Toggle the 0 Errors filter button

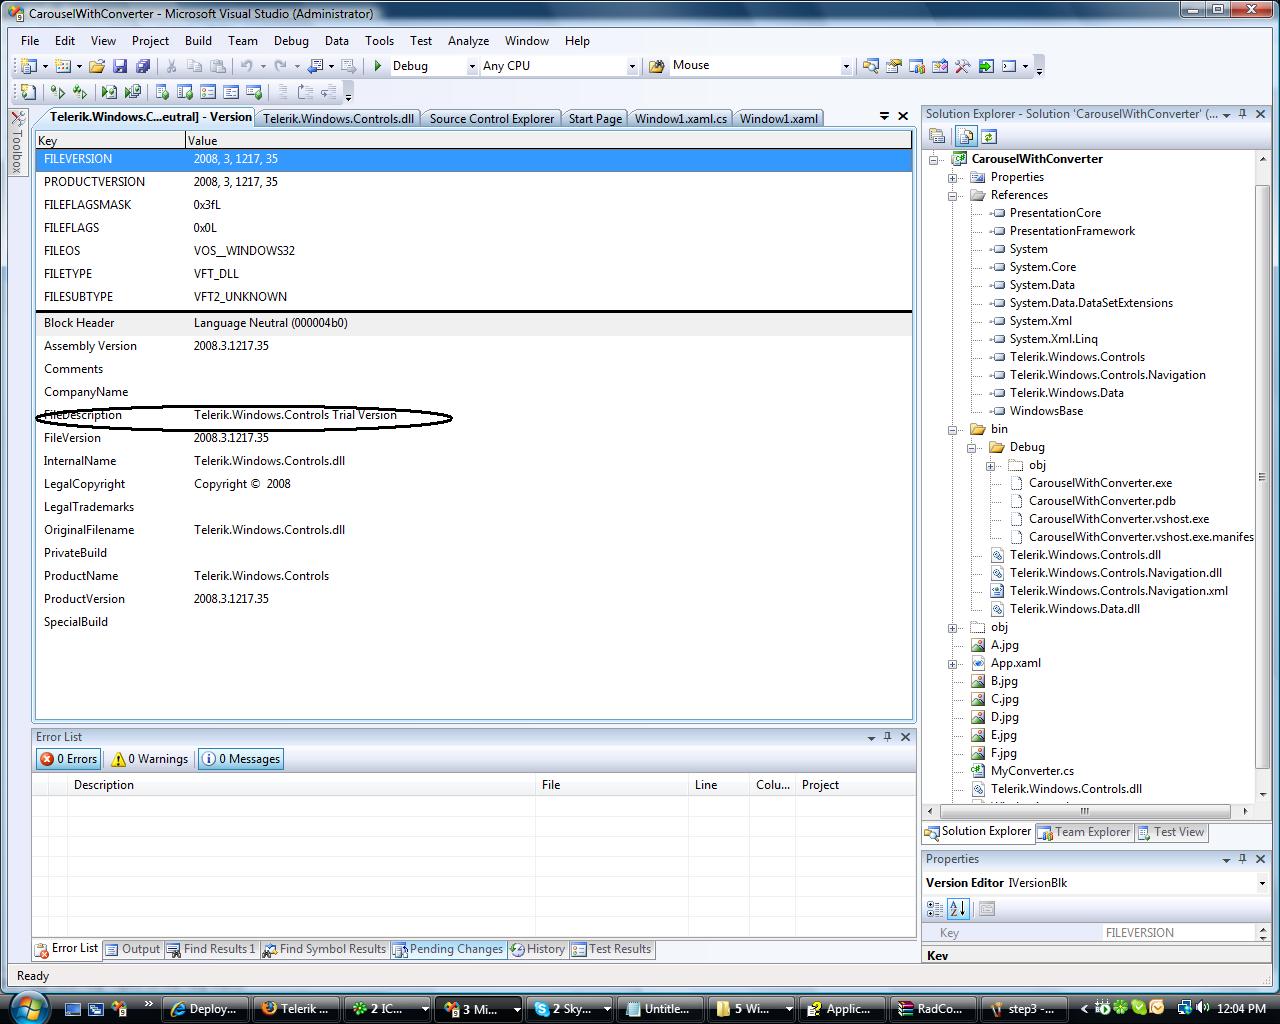pyautogui.click(x=69, y=759)
